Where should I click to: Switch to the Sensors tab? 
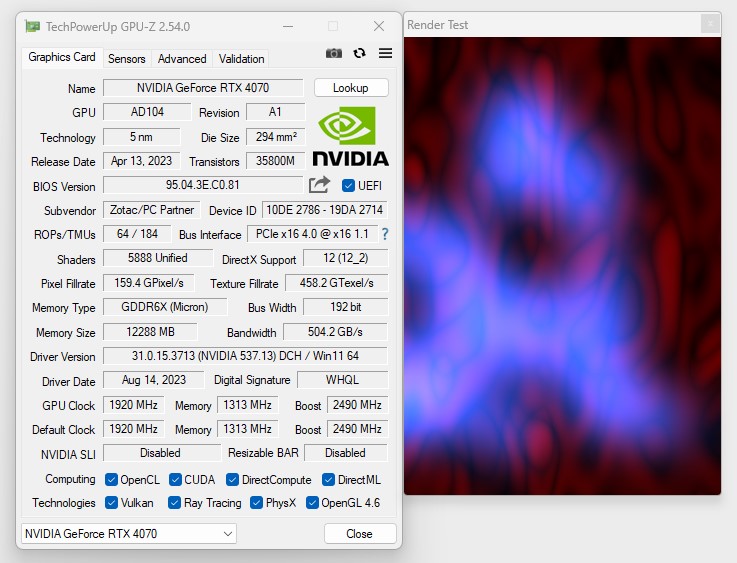tap(126, 59)
